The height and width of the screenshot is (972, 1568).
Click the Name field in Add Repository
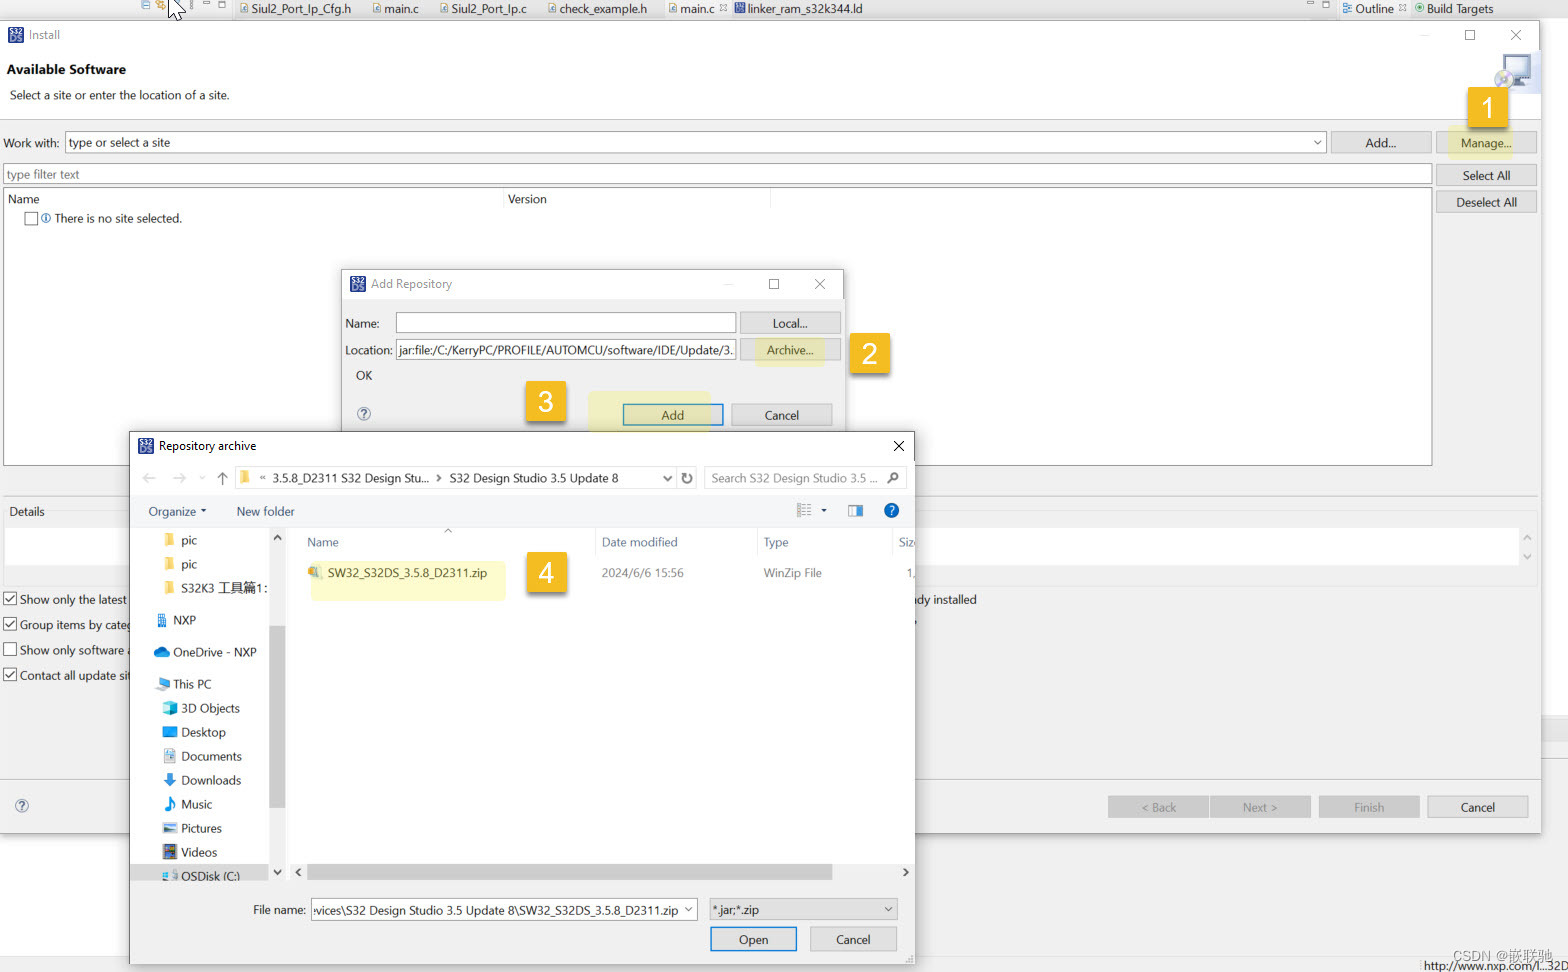(566, 323)
